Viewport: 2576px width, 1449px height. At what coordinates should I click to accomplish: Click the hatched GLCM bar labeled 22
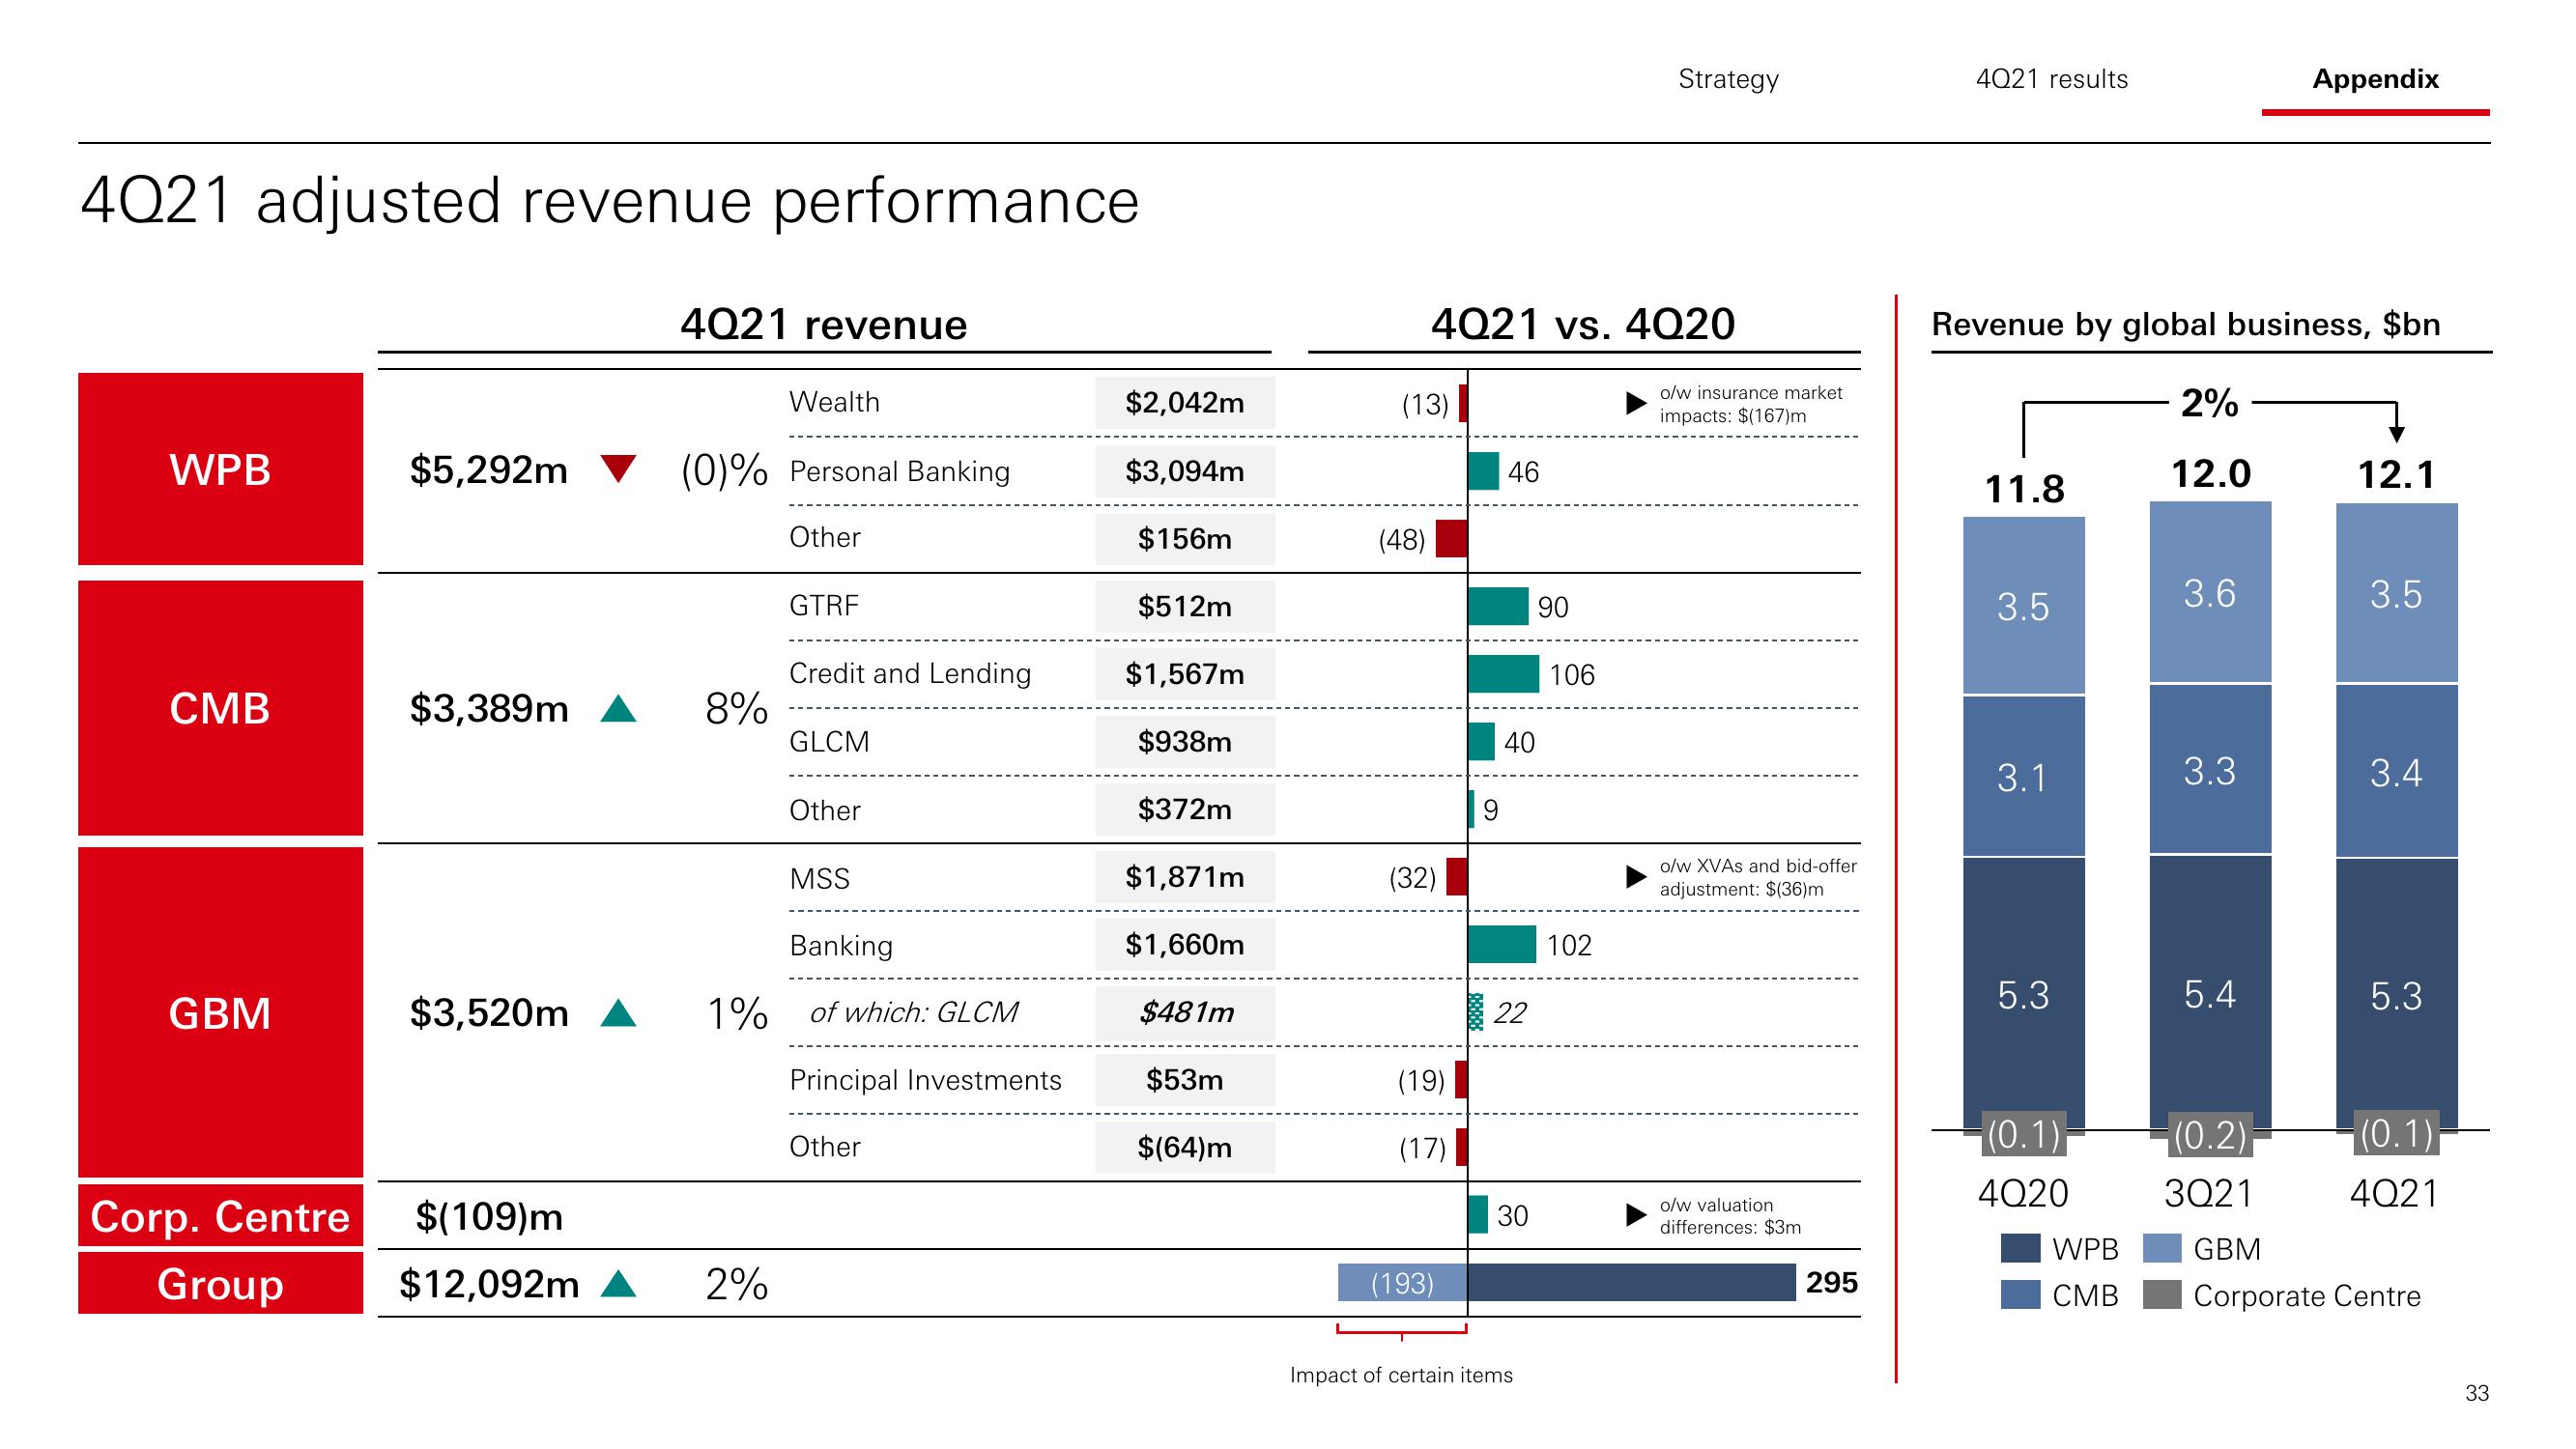(x=1476, y=1012)
